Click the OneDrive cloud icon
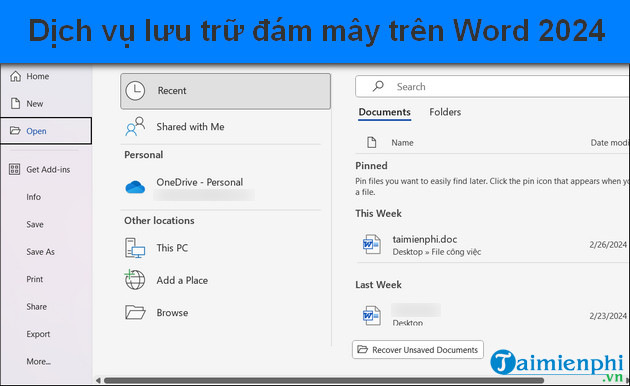This screenshot has width=630, height=386. pos(135,187)
